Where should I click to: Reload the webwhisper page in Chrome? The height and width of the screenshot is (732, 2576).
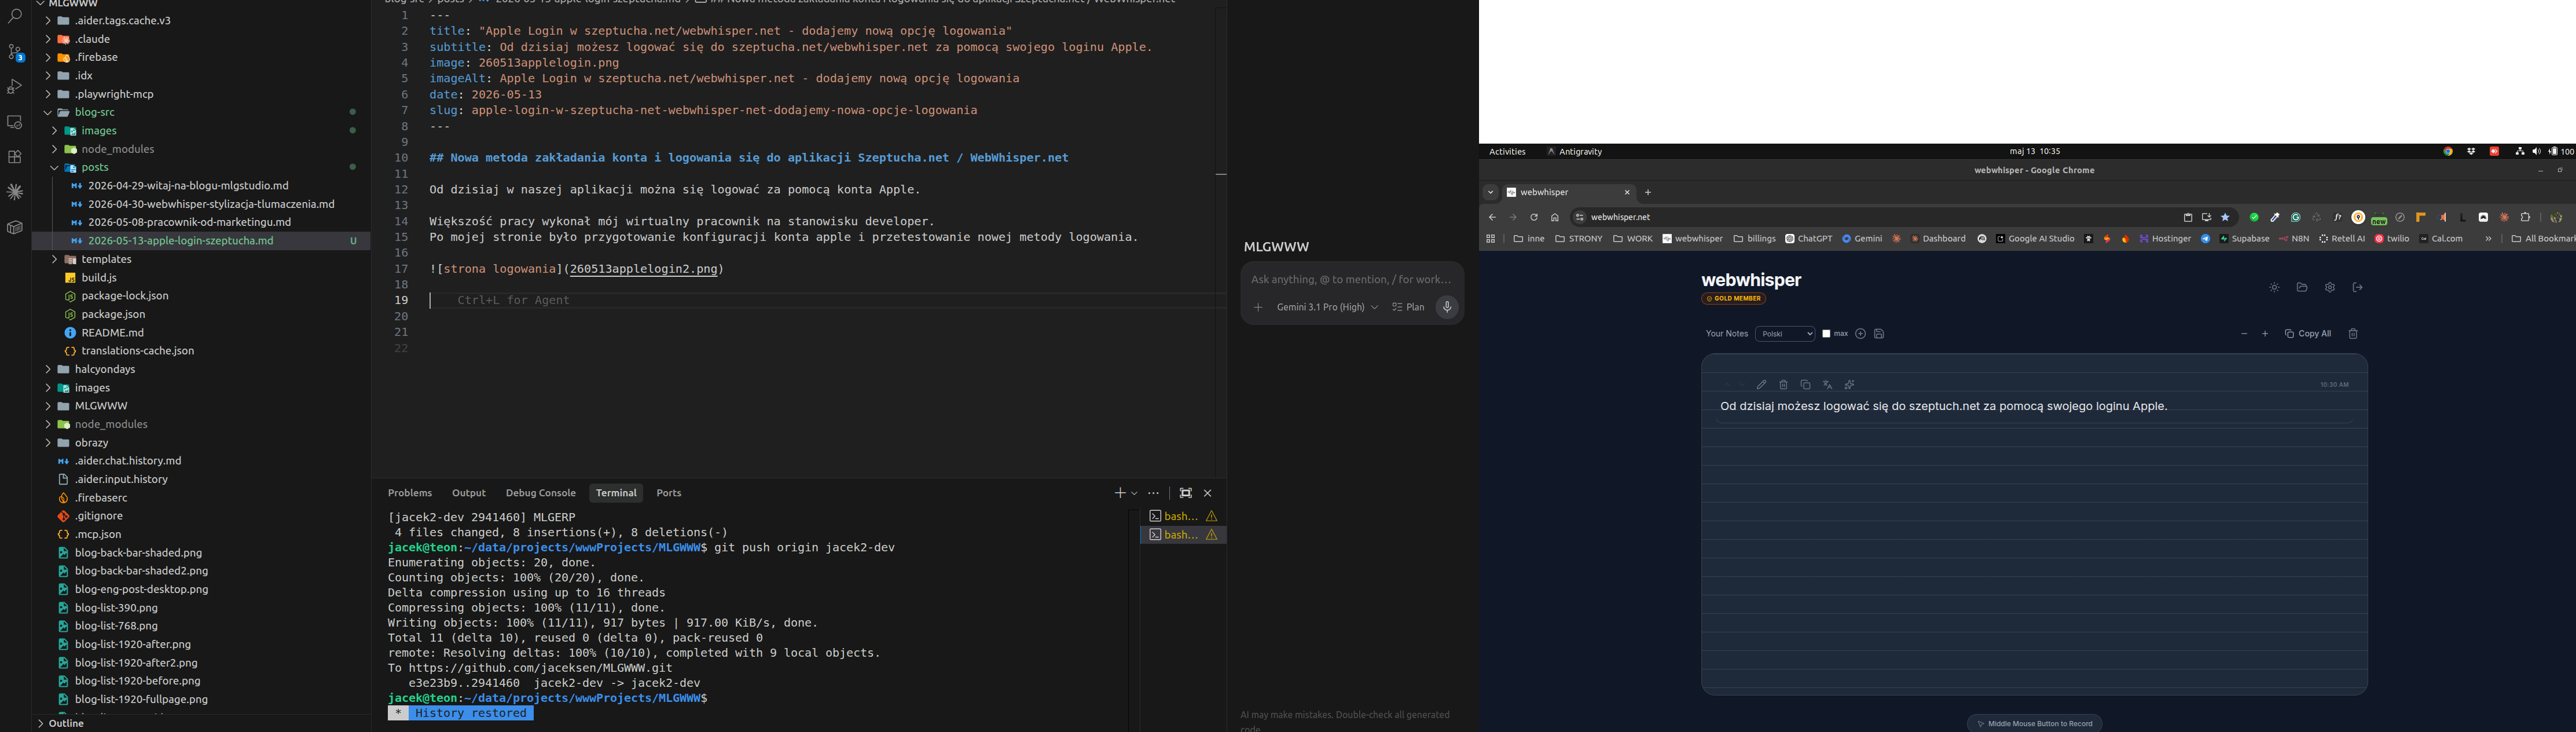(1534, 218)
